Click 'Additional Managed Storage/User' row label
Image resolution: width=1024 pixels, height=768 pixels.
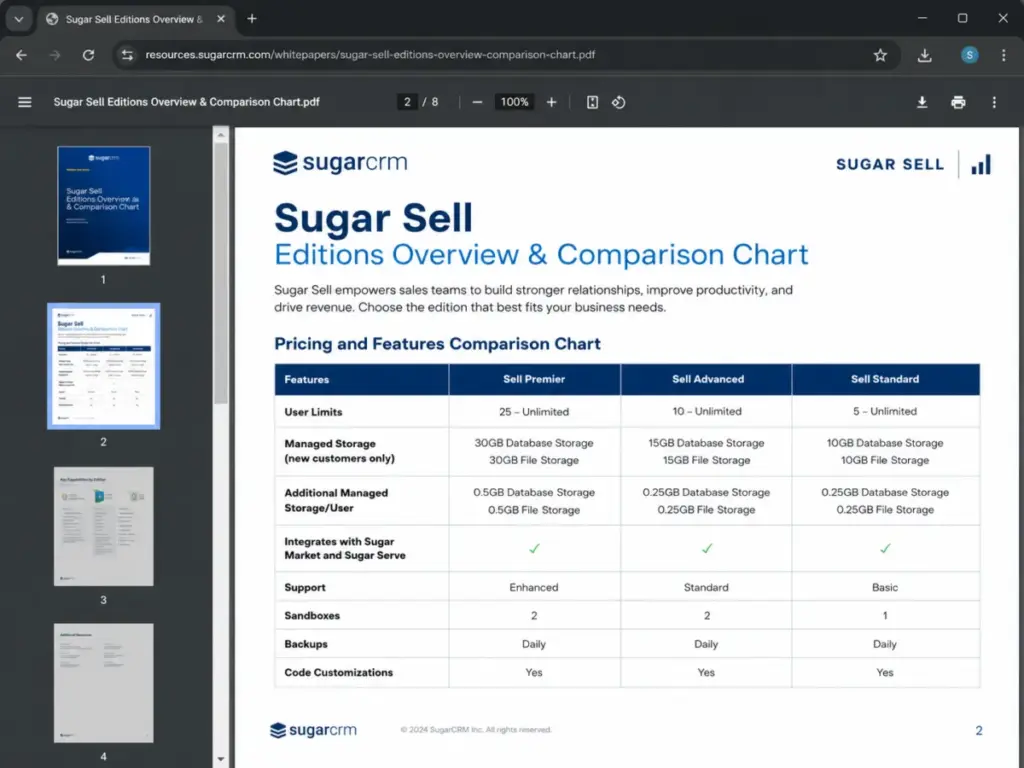[x=336, y=500]
